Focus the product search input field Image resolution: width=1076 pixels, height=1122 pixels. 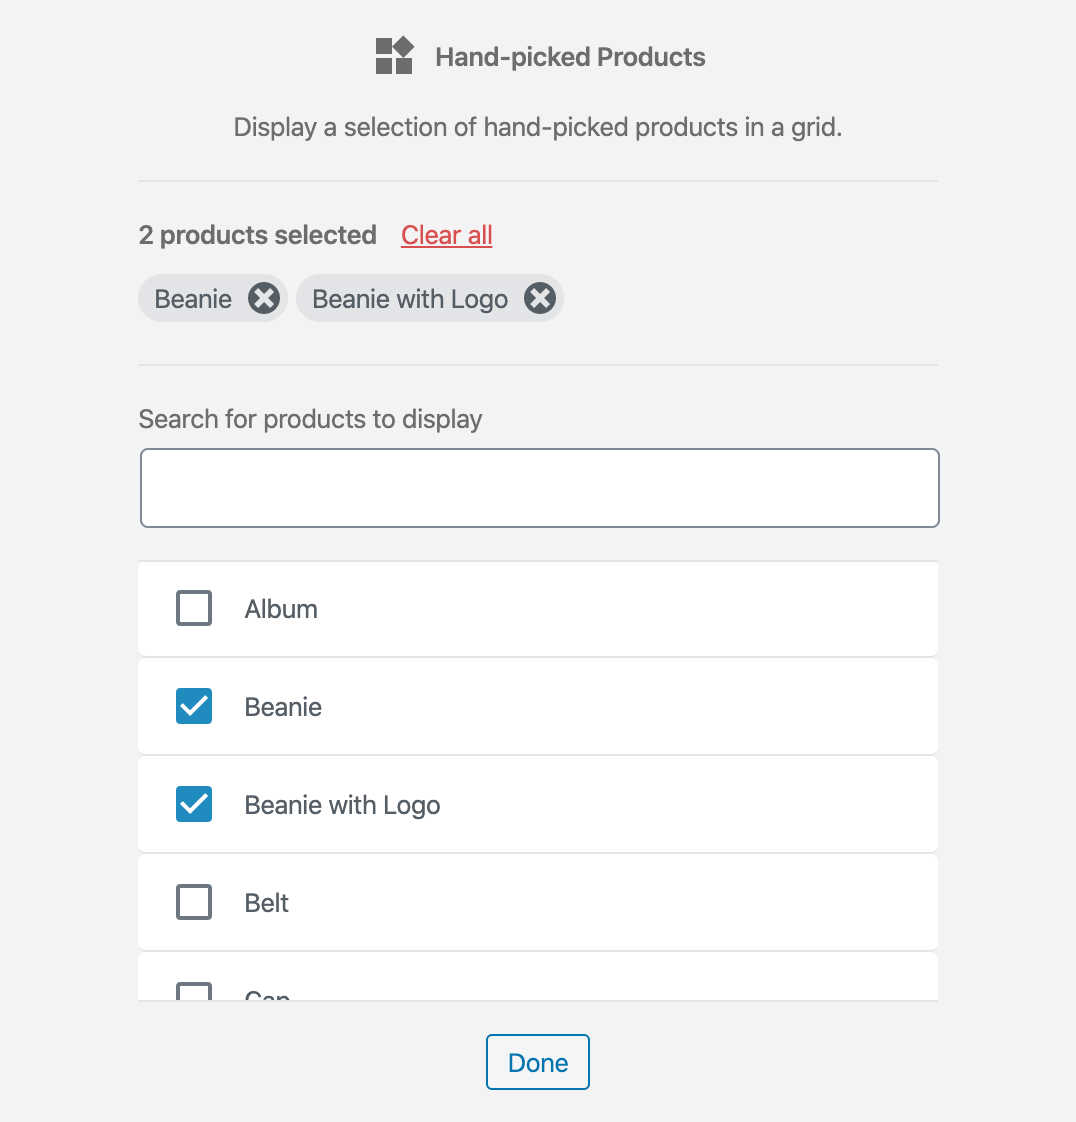[539, 488]
